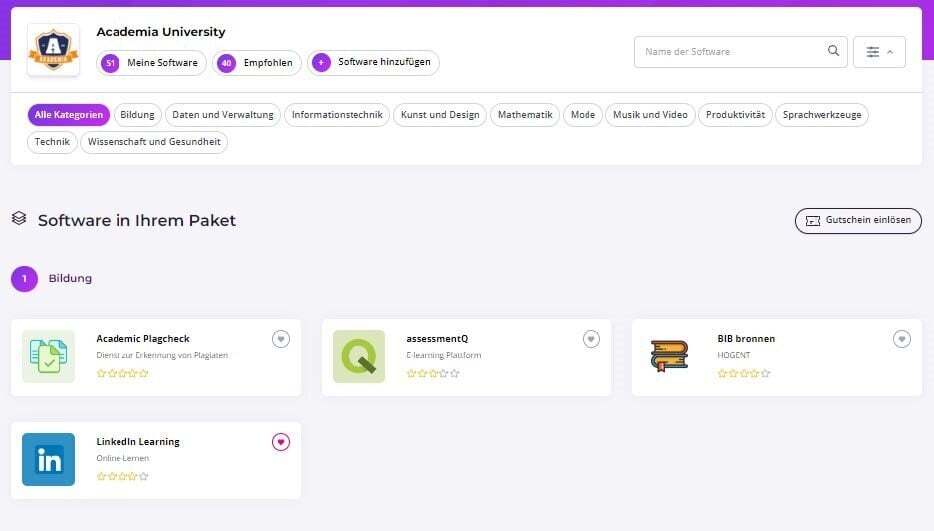Select the Alle Kategorien category tab

coord(68,115)
